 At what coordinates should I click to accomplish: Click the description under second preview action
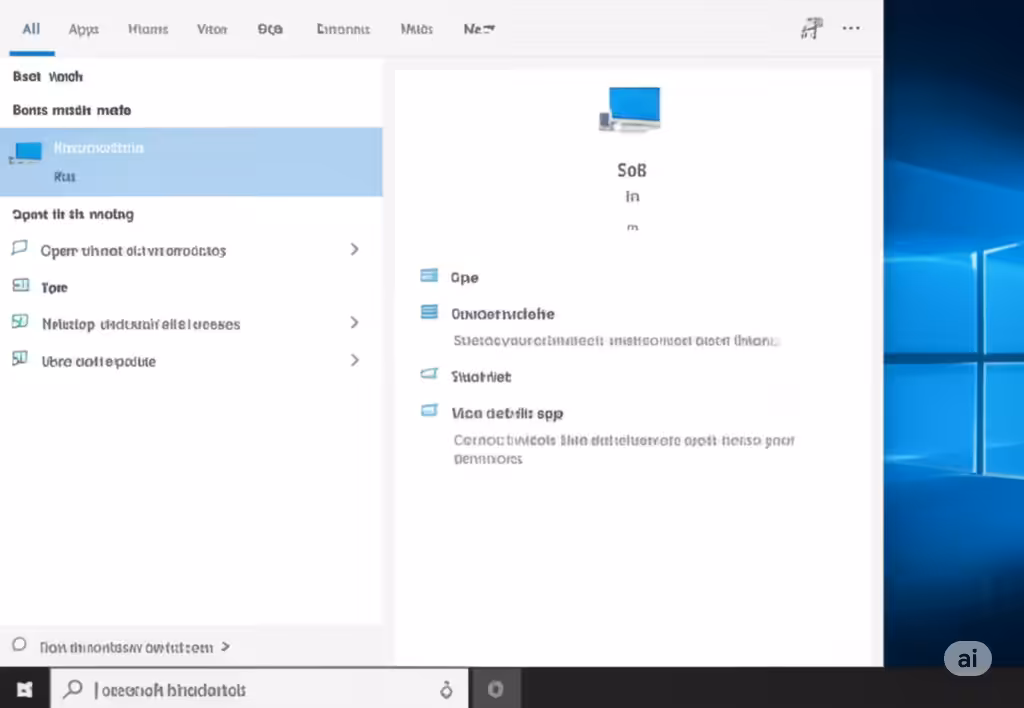616,341
